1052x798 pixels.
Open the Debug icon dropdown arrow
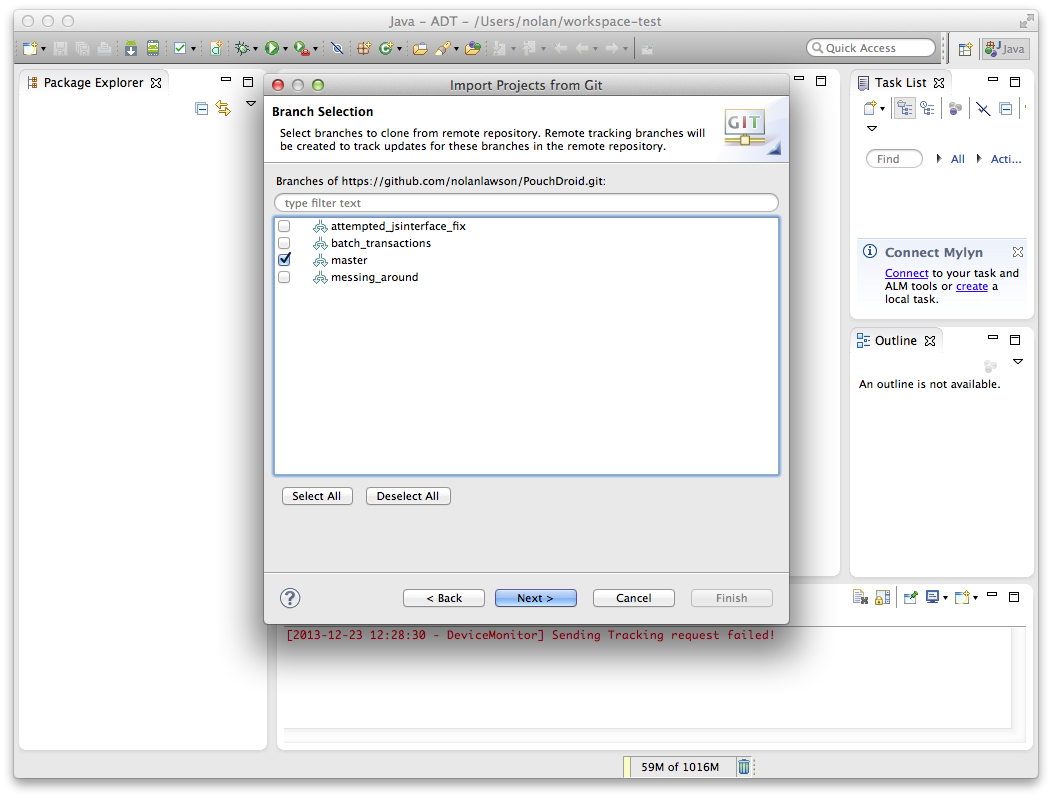point(255,49)
